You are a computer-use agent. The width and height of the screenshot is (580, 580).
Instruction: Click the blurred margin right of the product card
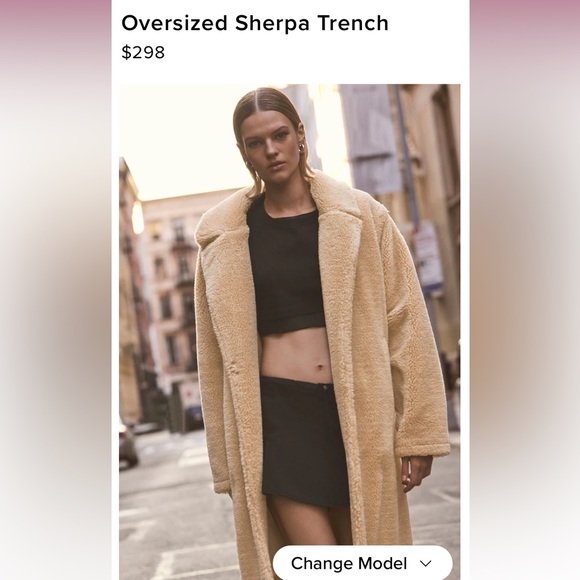point(525,290)
